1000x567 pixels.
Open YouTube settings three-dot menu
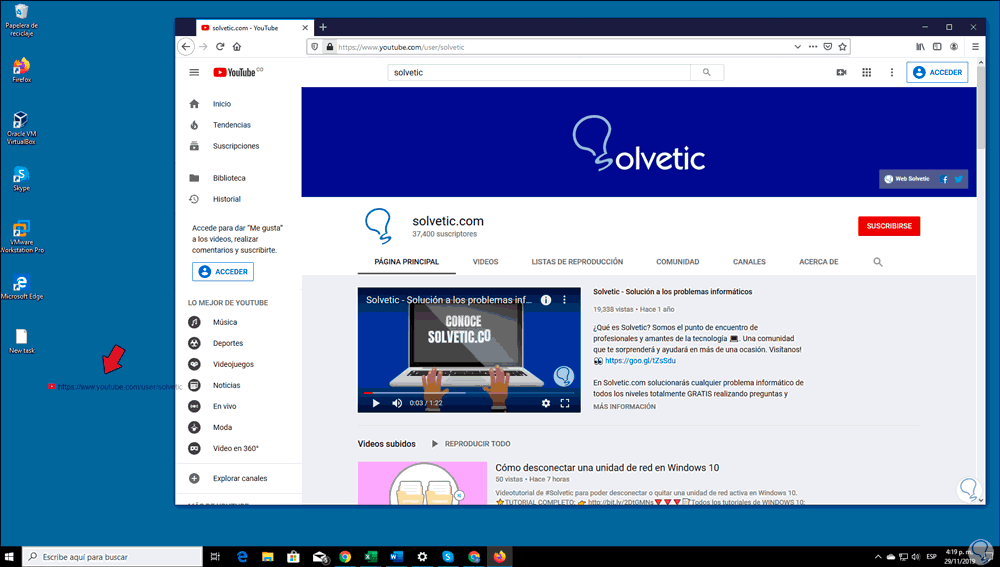892,73
